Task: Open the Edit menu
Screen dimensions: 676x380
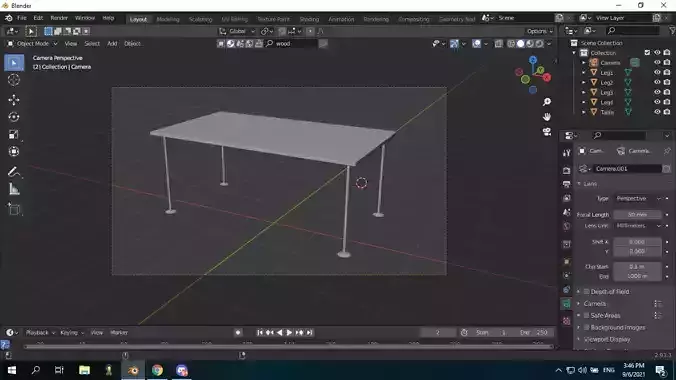Action: tap(38, 18)
